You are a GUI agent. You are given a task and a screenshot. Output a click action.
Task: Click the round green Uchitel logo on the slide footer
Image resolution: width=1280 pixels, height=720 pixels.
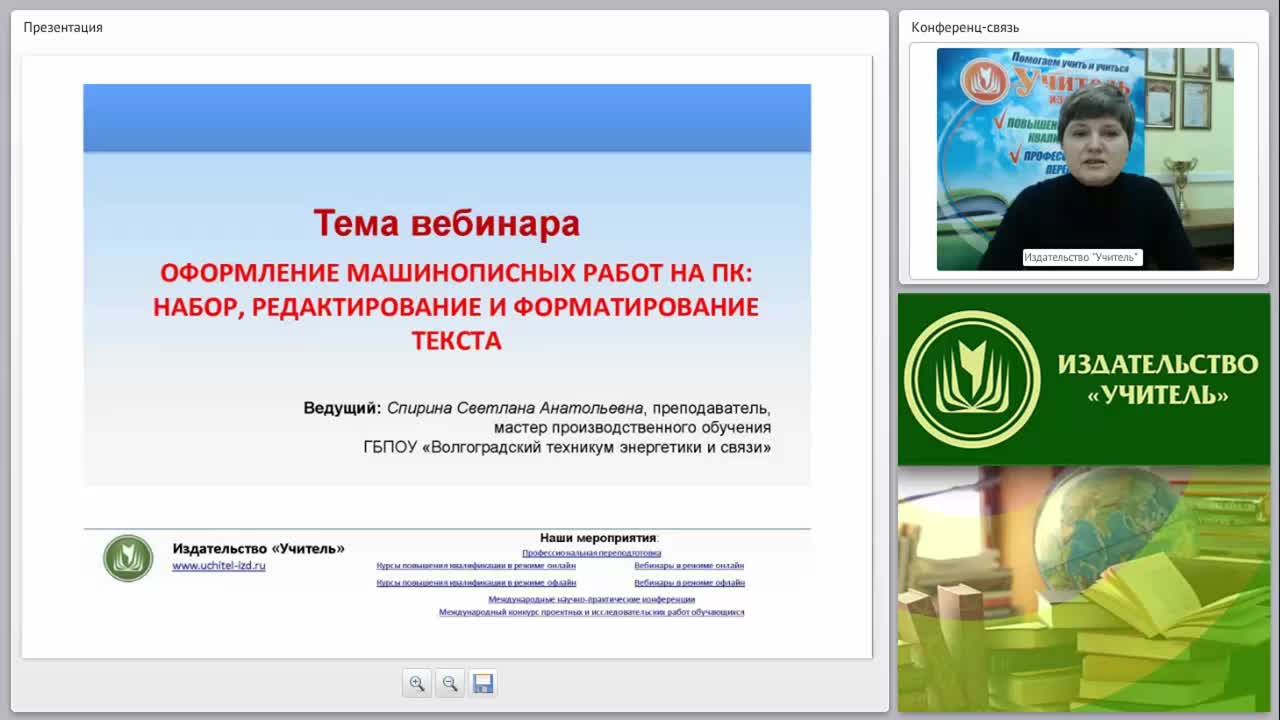(128, 558)
